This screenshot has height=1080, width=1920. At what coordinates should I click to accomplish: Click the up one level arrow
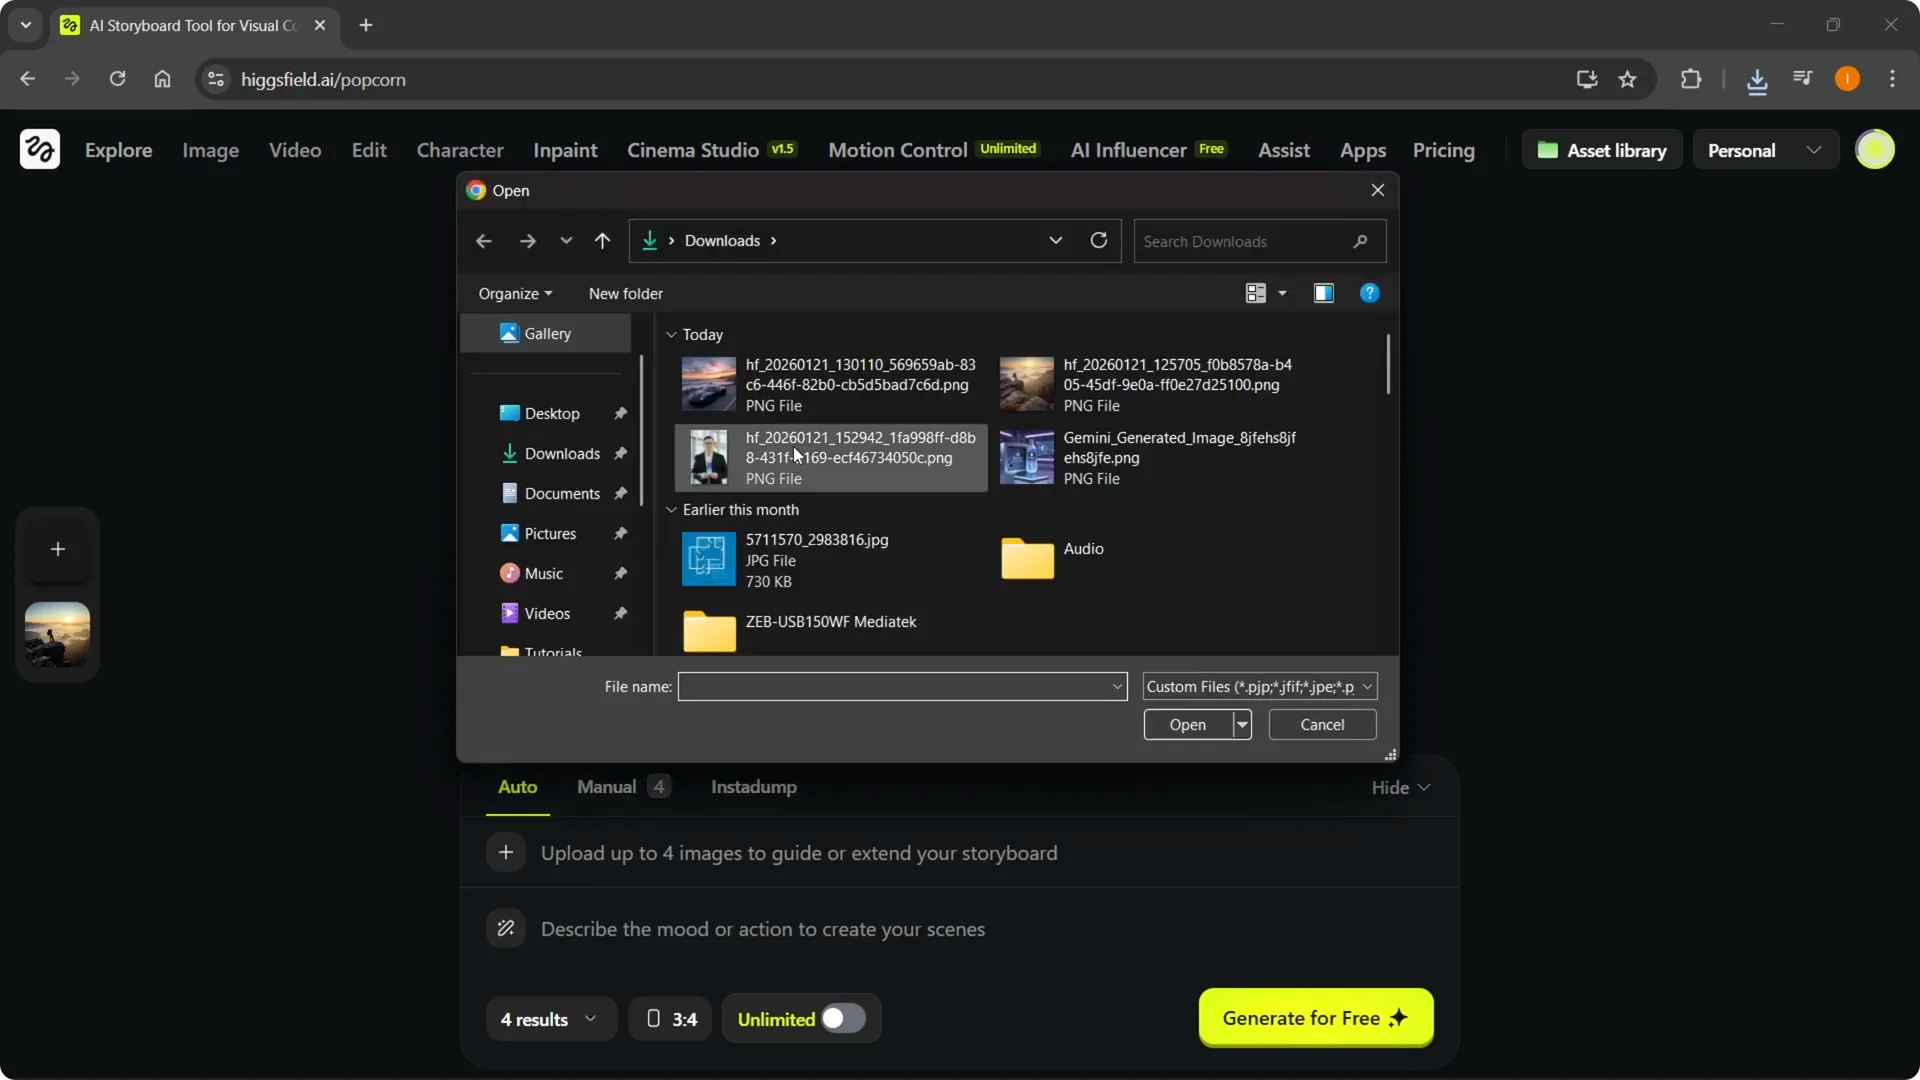[x=603, y=240]
